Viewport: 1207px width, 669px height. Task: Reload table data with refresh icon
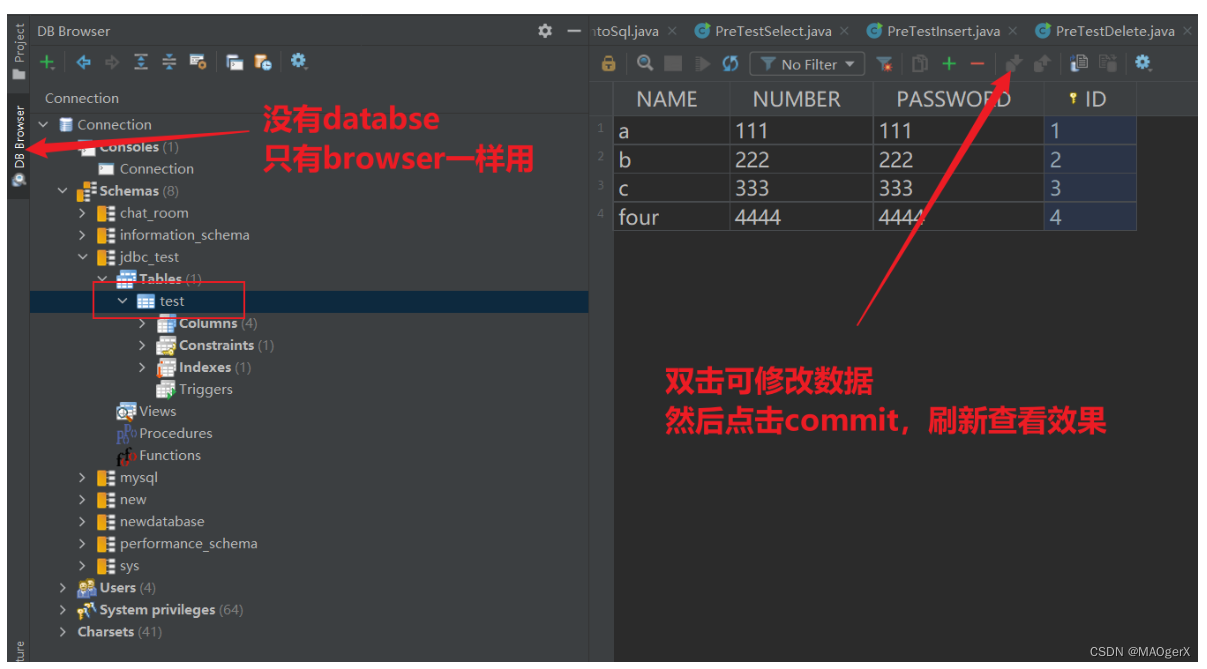(x=730, y=64)
